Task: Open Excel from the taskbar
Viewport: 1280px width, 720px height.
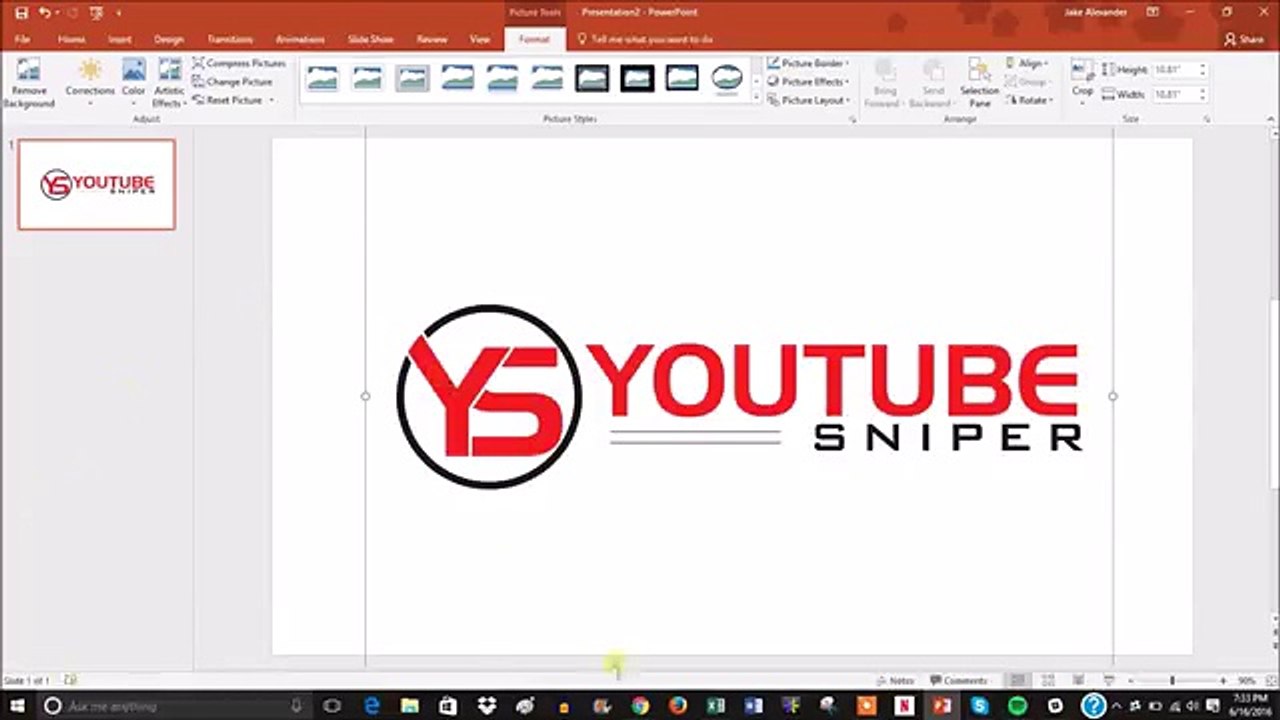Action: (716, 706)
